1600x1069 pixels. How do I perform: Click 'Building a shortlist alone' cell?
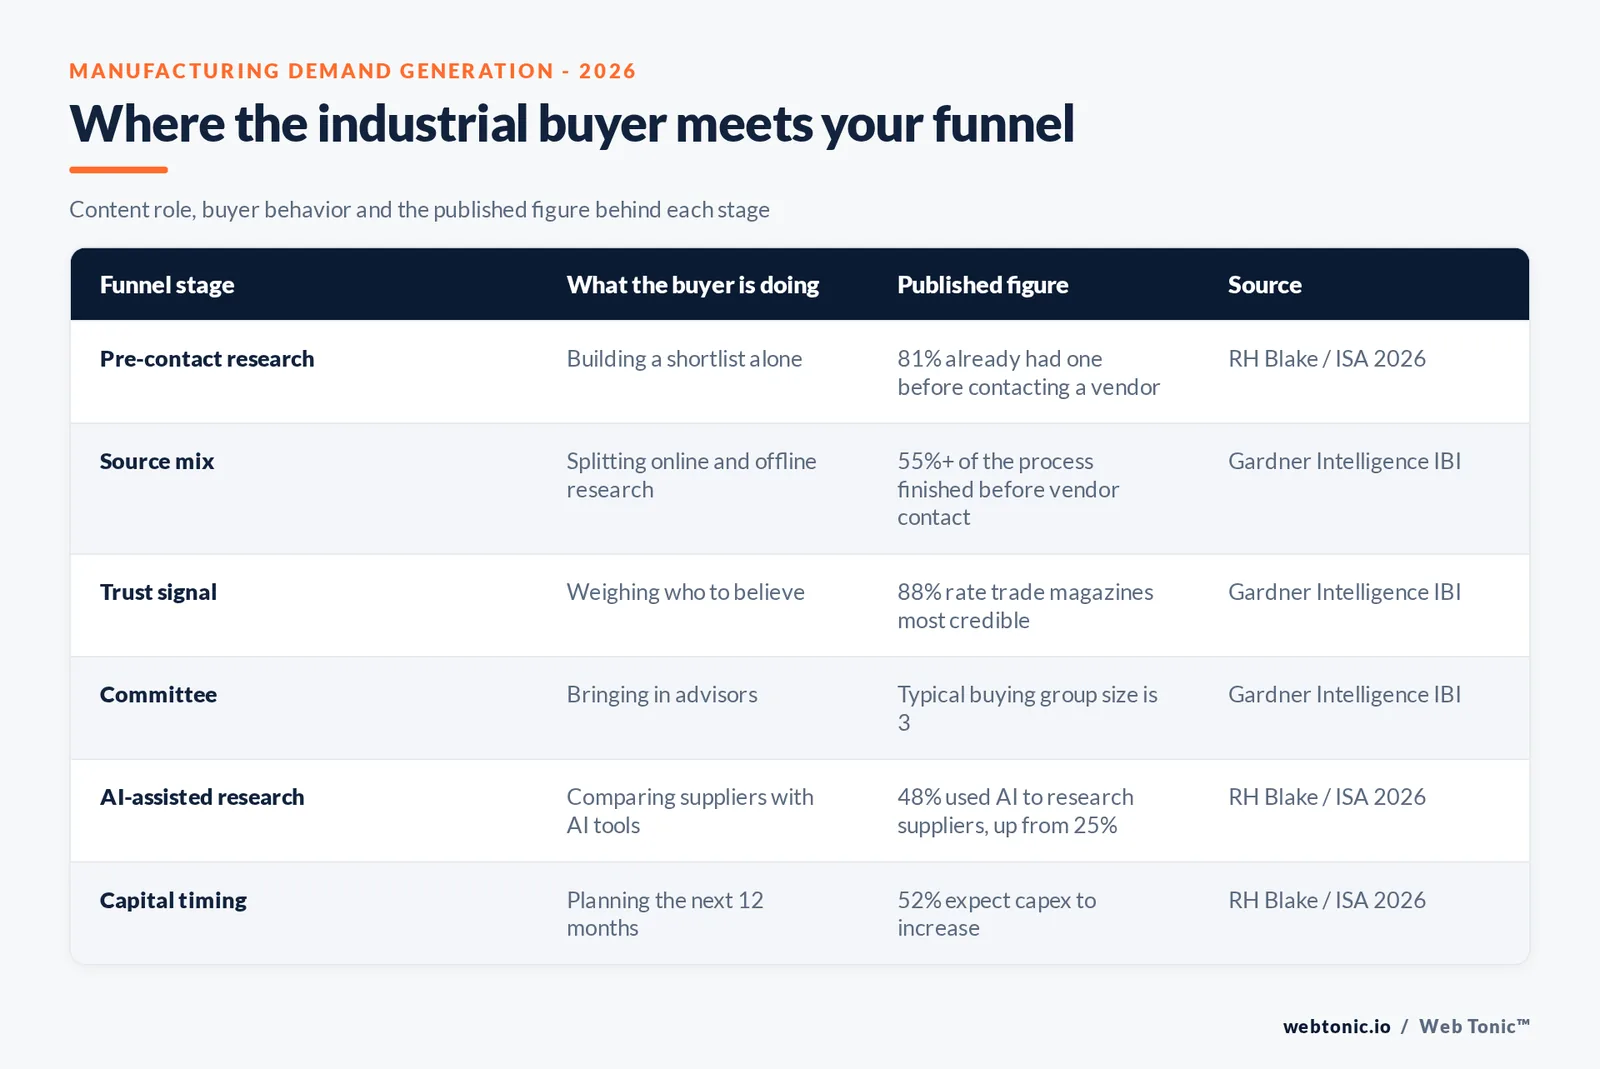tap(684, 359)
